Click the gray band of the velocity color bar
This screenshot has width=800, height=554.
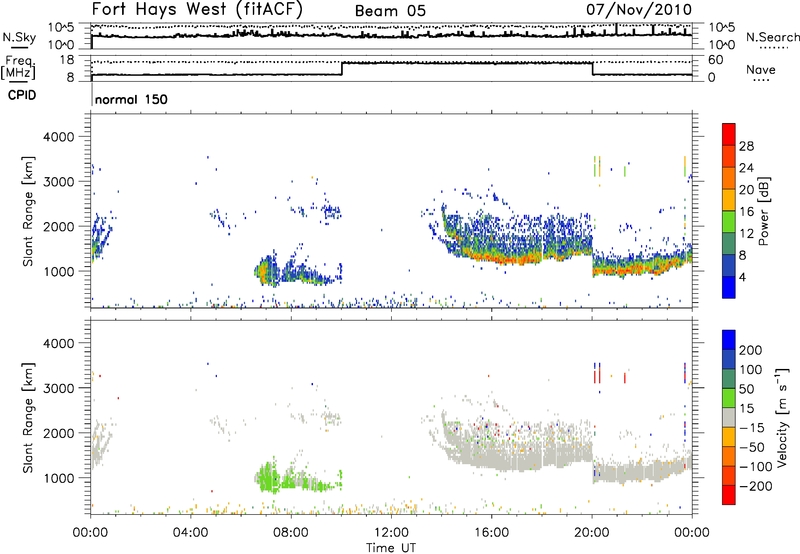click(729, 417)
